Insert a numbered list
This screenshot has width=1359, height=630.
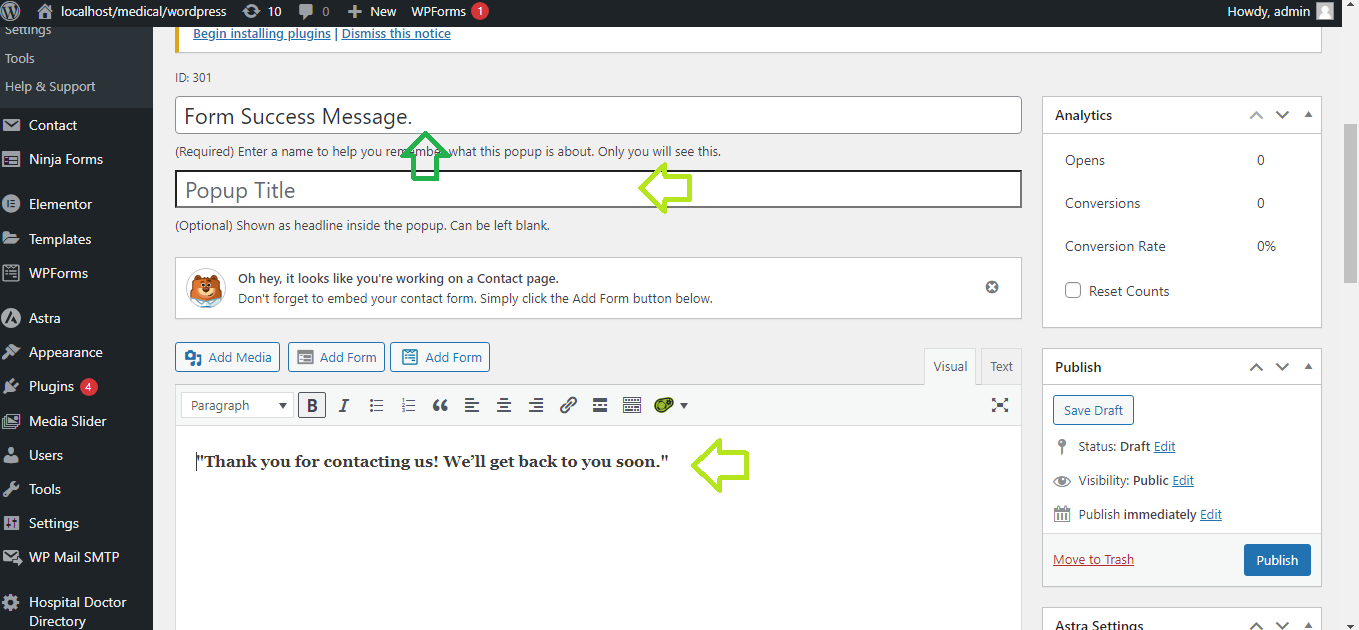tap(408, 405)
